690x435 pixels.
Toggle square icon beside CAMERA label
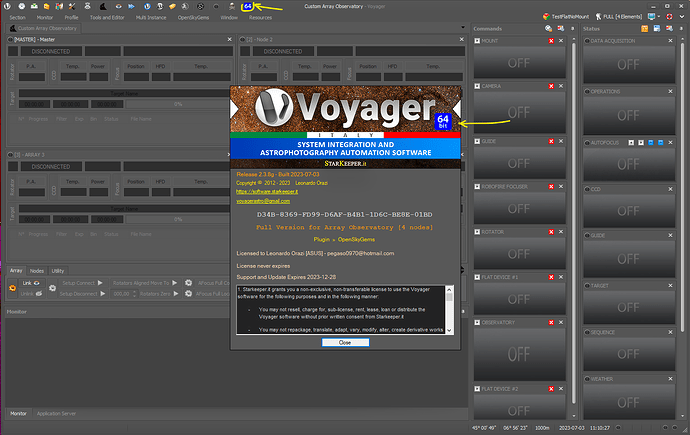coord(477,86)
